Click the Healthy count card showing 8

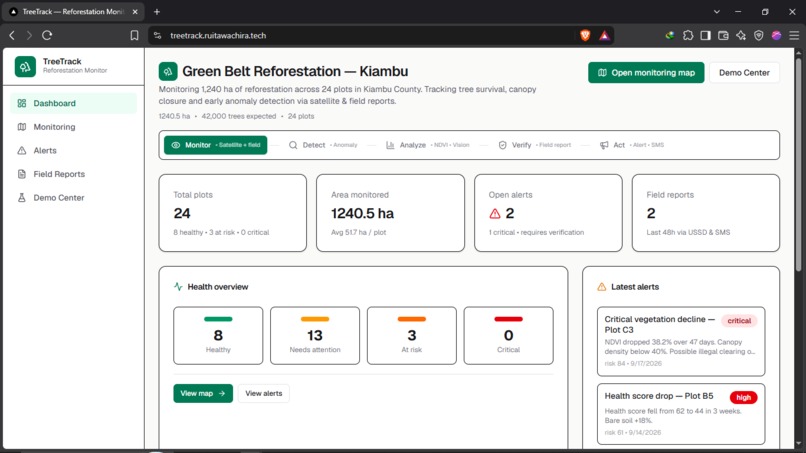coord(218,336)
